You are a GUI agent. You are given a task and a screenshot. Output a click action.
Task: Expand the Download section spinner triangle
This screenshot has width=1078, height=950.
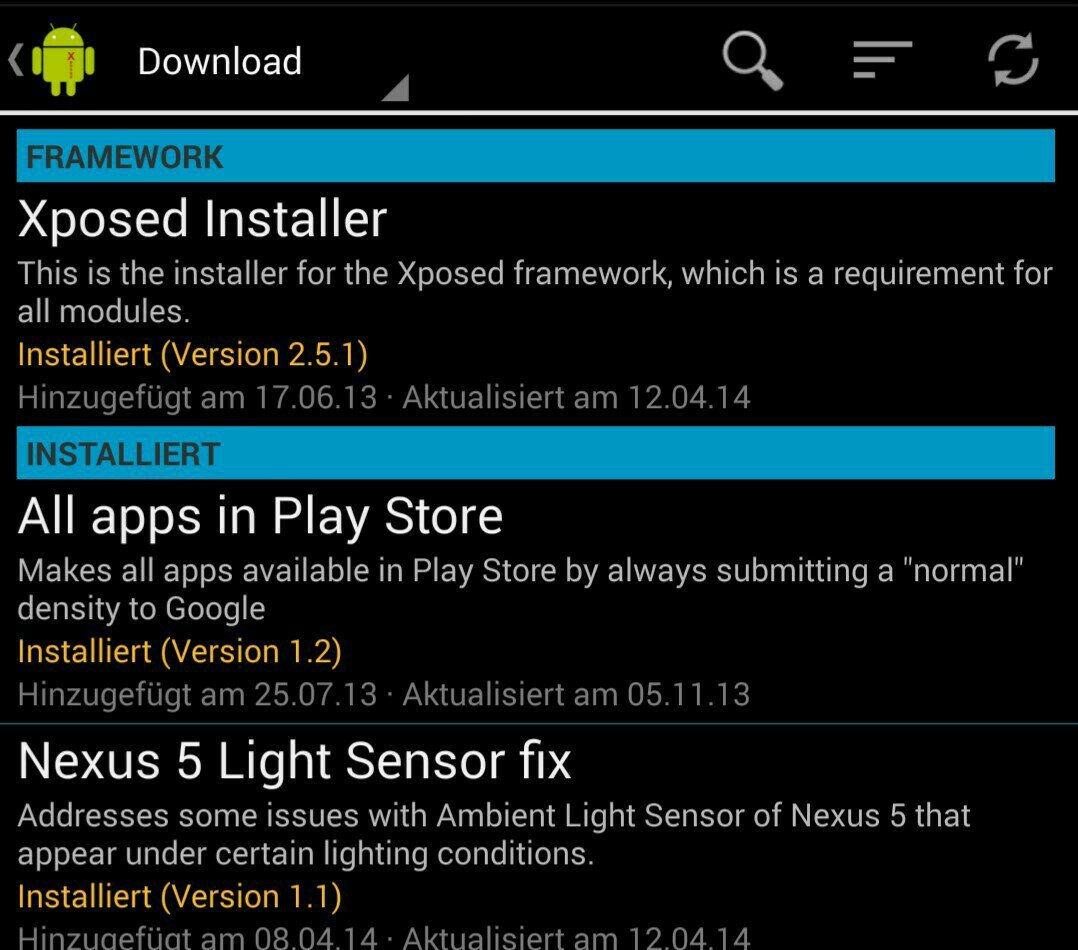(396, 88)
